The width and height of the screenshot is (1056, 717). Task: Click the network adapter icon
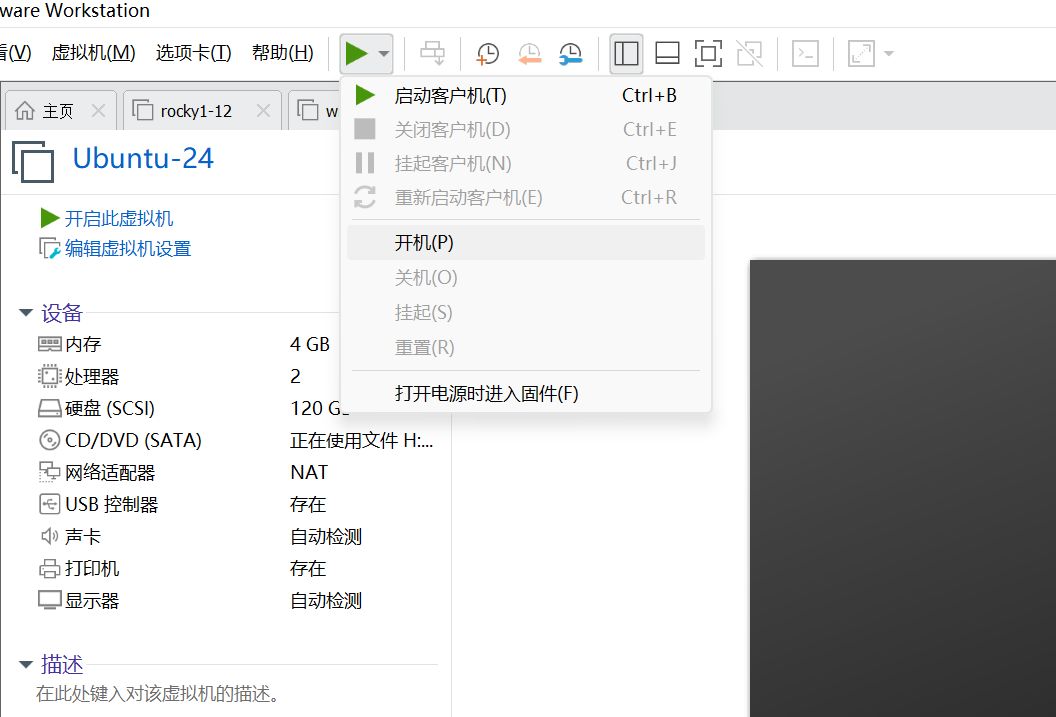[50, 472]
